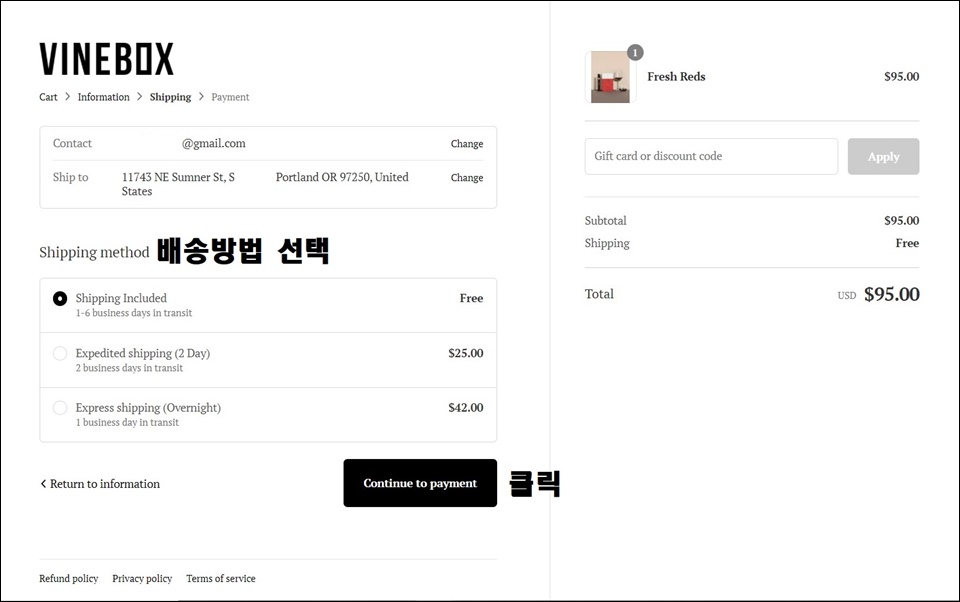Viewport: 960px width, 602px height.
Task: Open the Privacy policy link
Action: point(142,579)
